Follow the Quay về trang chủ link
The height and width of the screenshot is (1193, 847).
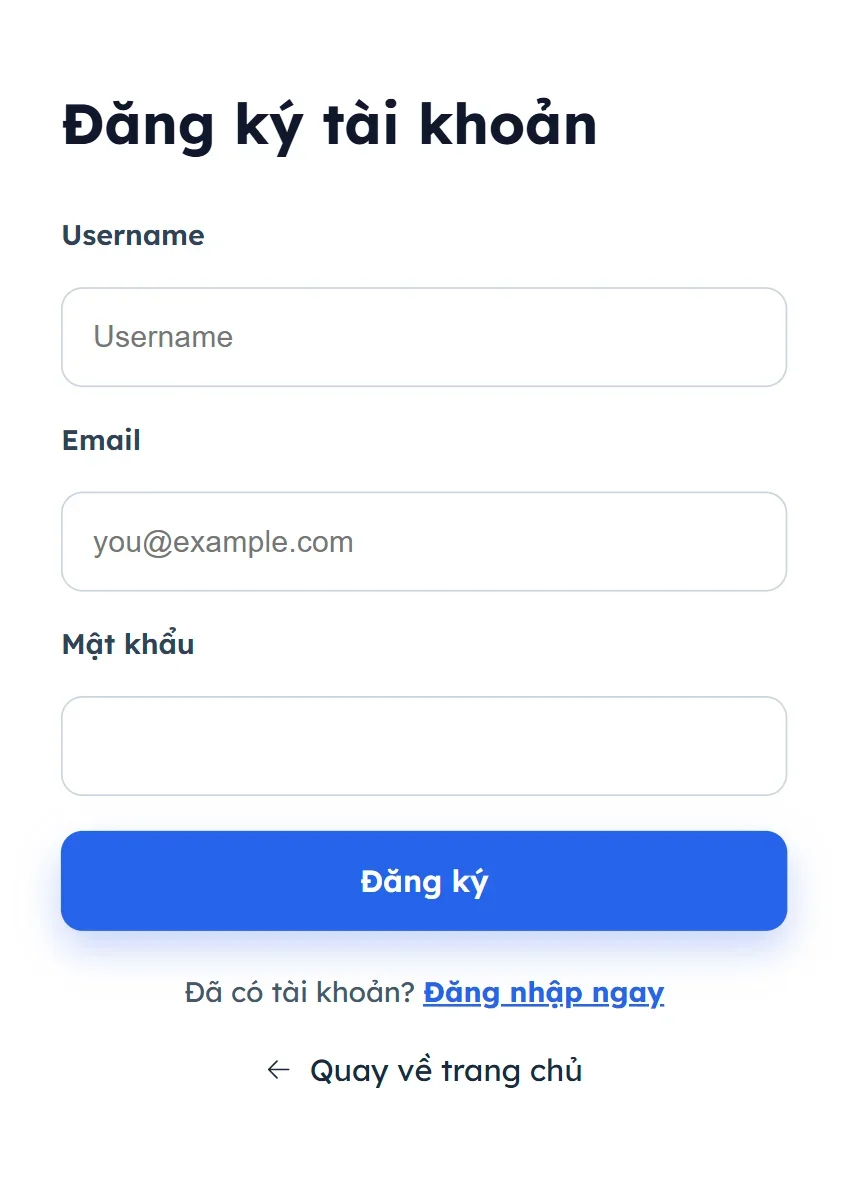point(445,1070)
